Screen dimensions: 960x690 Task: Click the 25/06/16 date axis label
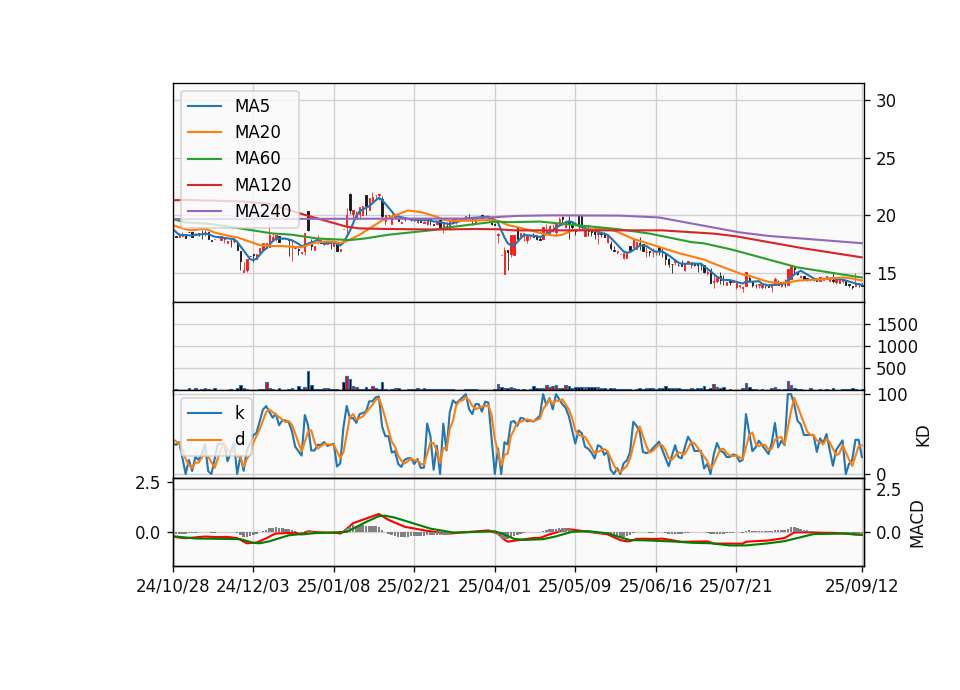pos(656,586)
